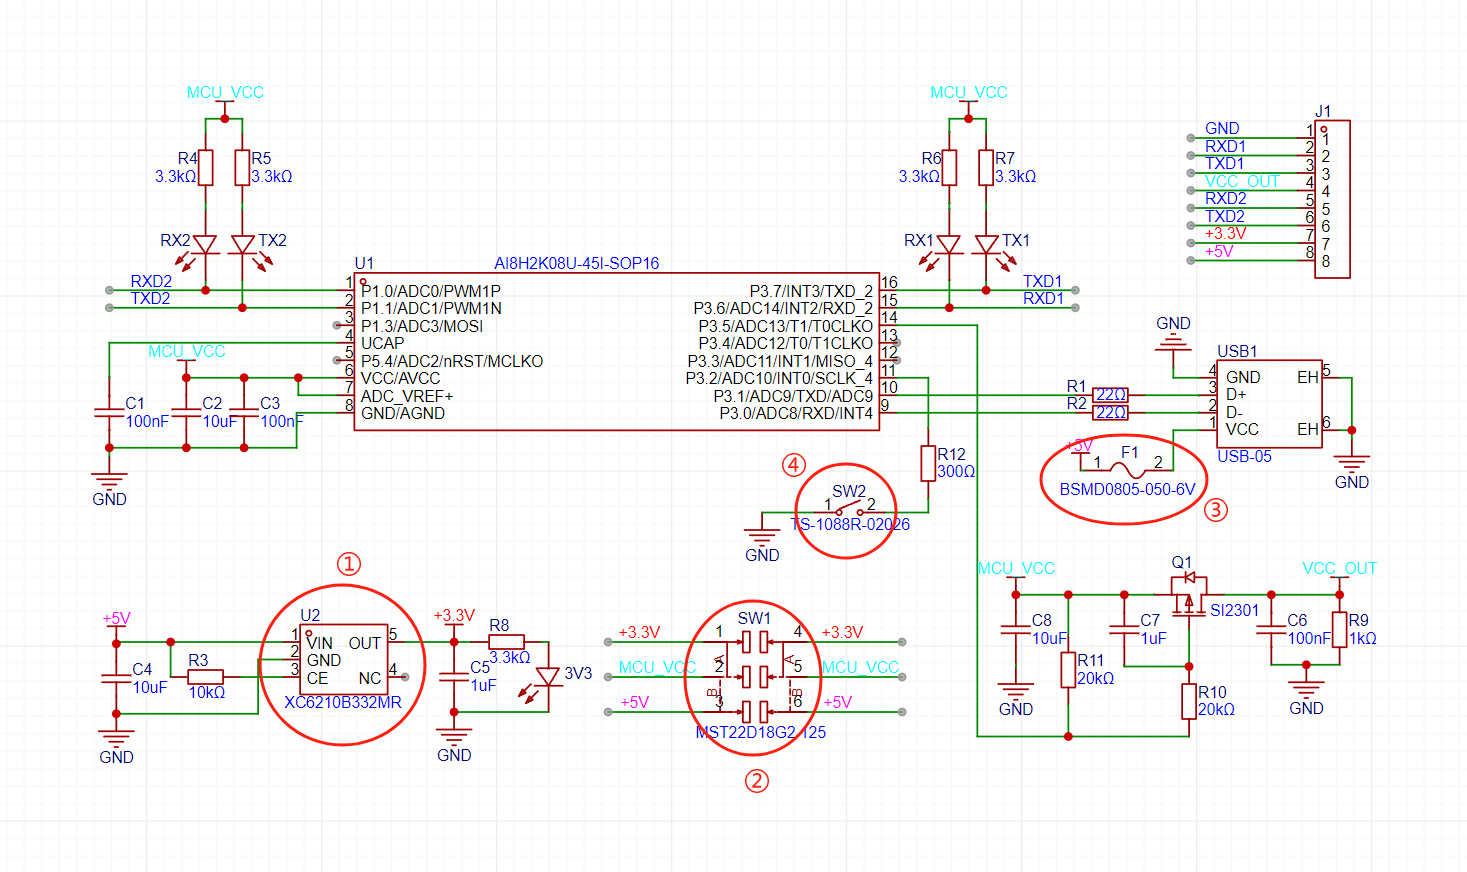The height and width of the screenshot is (872, 1467).
Task: Click the RX2 LED symbol
Action: click(205, 245)
